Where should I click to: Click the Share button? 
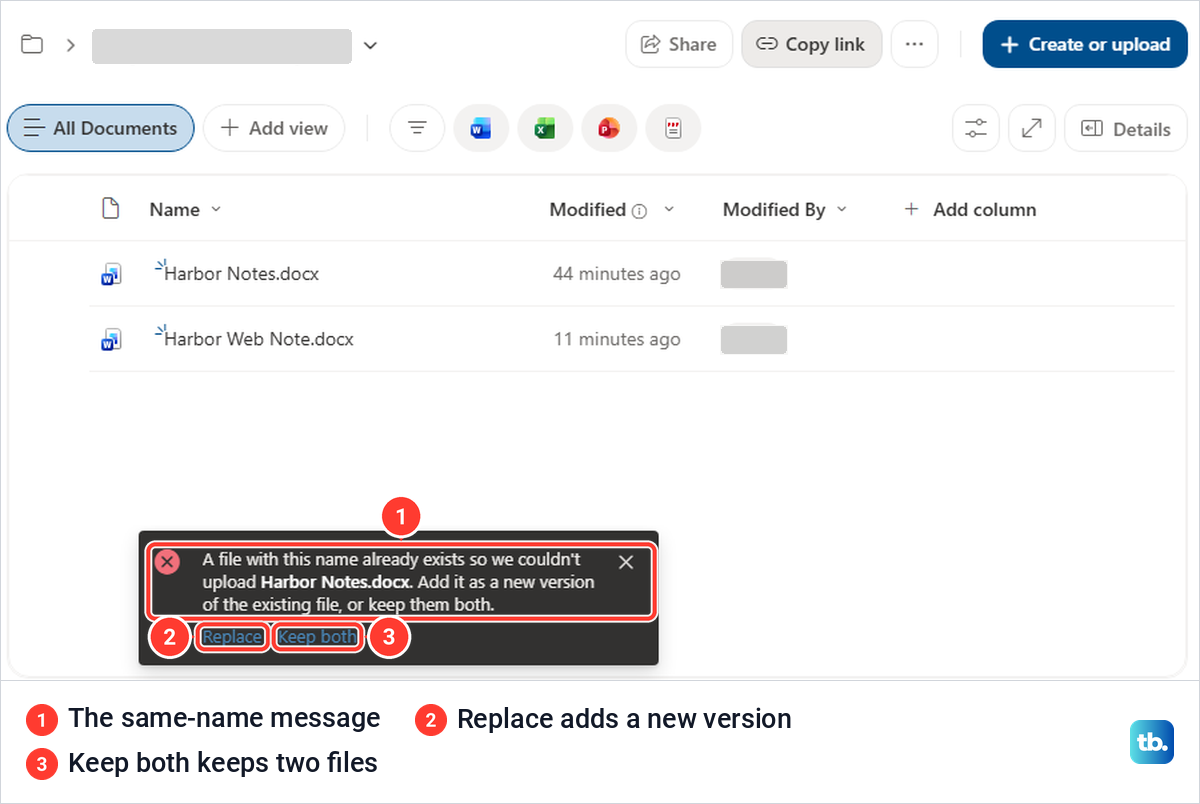(x=679, y=44)
